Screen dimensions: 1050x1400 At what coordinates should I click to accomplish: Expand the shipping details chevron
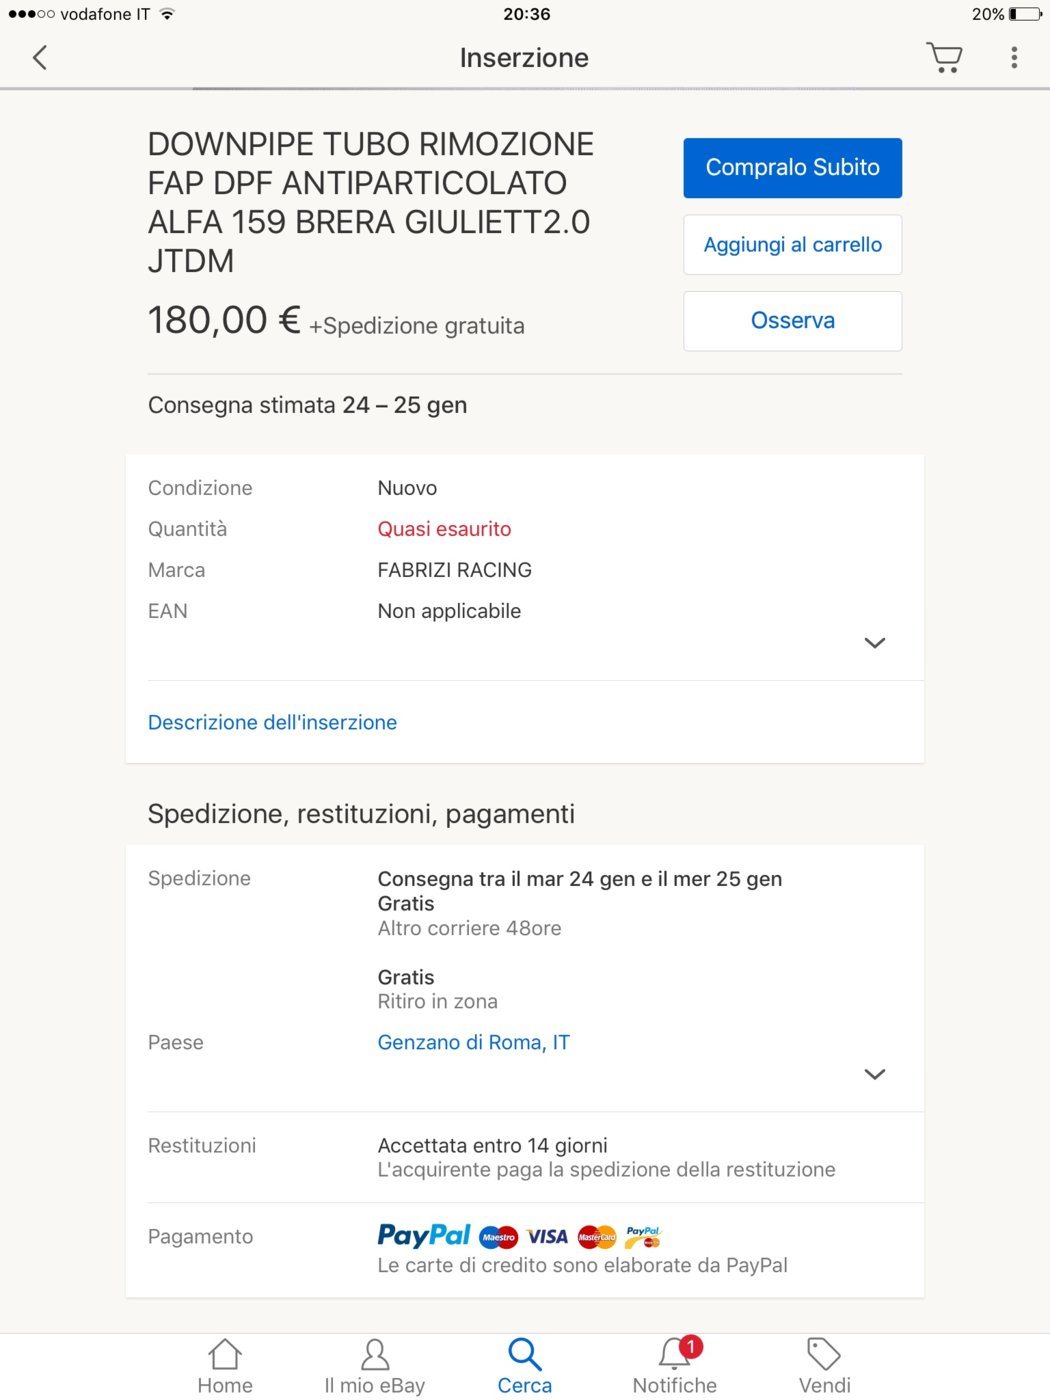click(x=875, y=1074)
